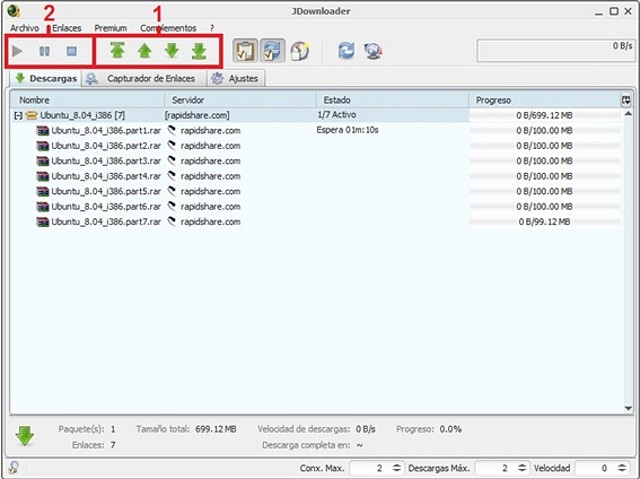Click the scrollbar up arrow of download list

point(628,113)
